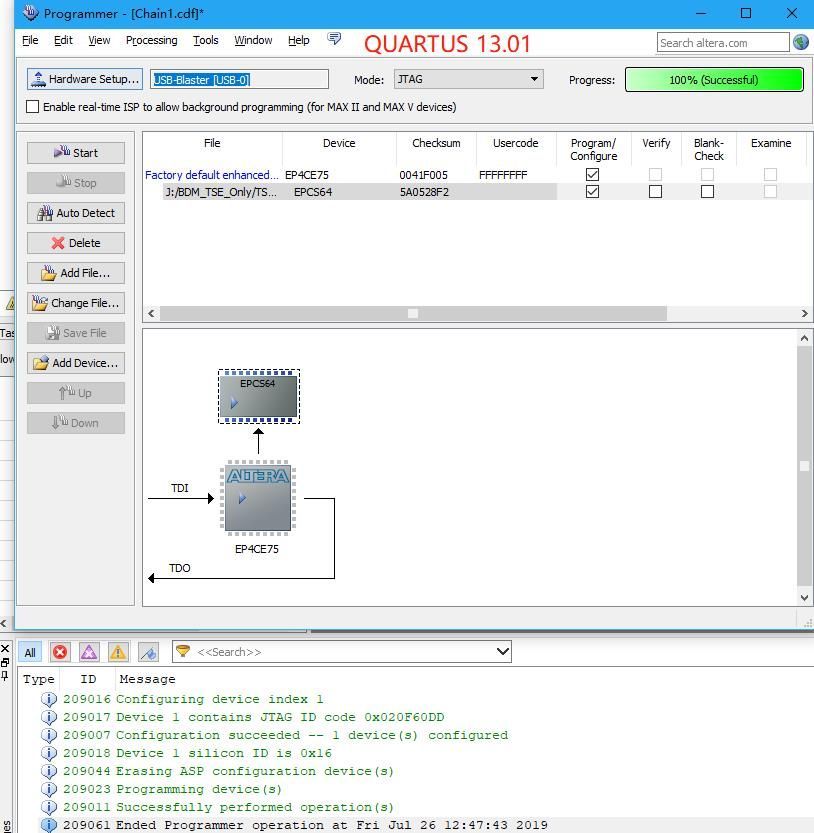Uncheck Program/Configure for EP4CE75 row
Viewport: 814px width, 833px height.
pos(592,174)
